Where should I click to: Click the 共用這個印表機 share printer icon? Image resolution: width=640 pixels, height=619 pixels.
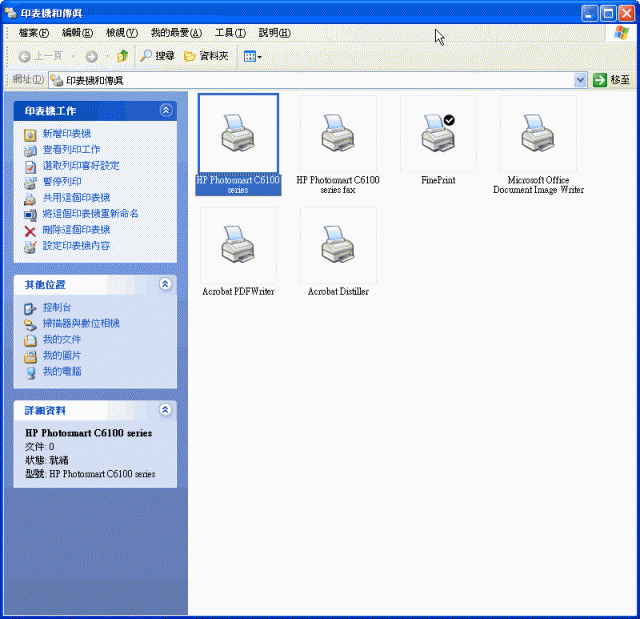point(30,198)
